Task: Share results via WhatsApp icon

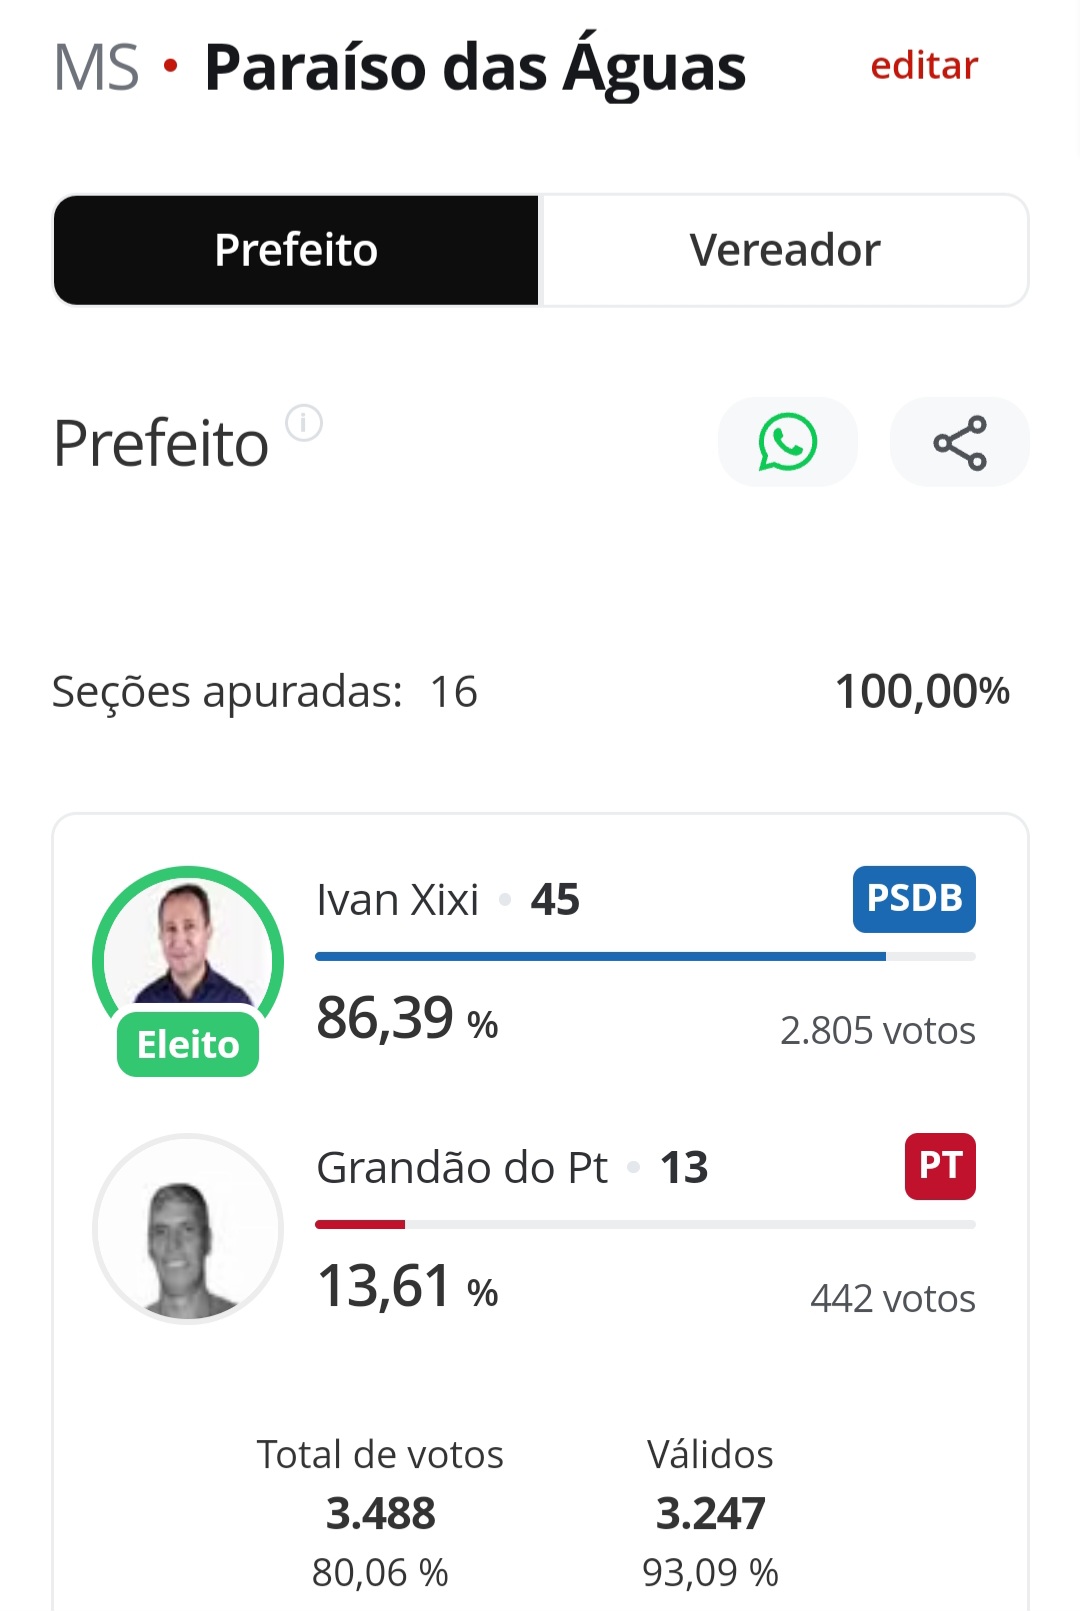Action: (x=788, y=442)
